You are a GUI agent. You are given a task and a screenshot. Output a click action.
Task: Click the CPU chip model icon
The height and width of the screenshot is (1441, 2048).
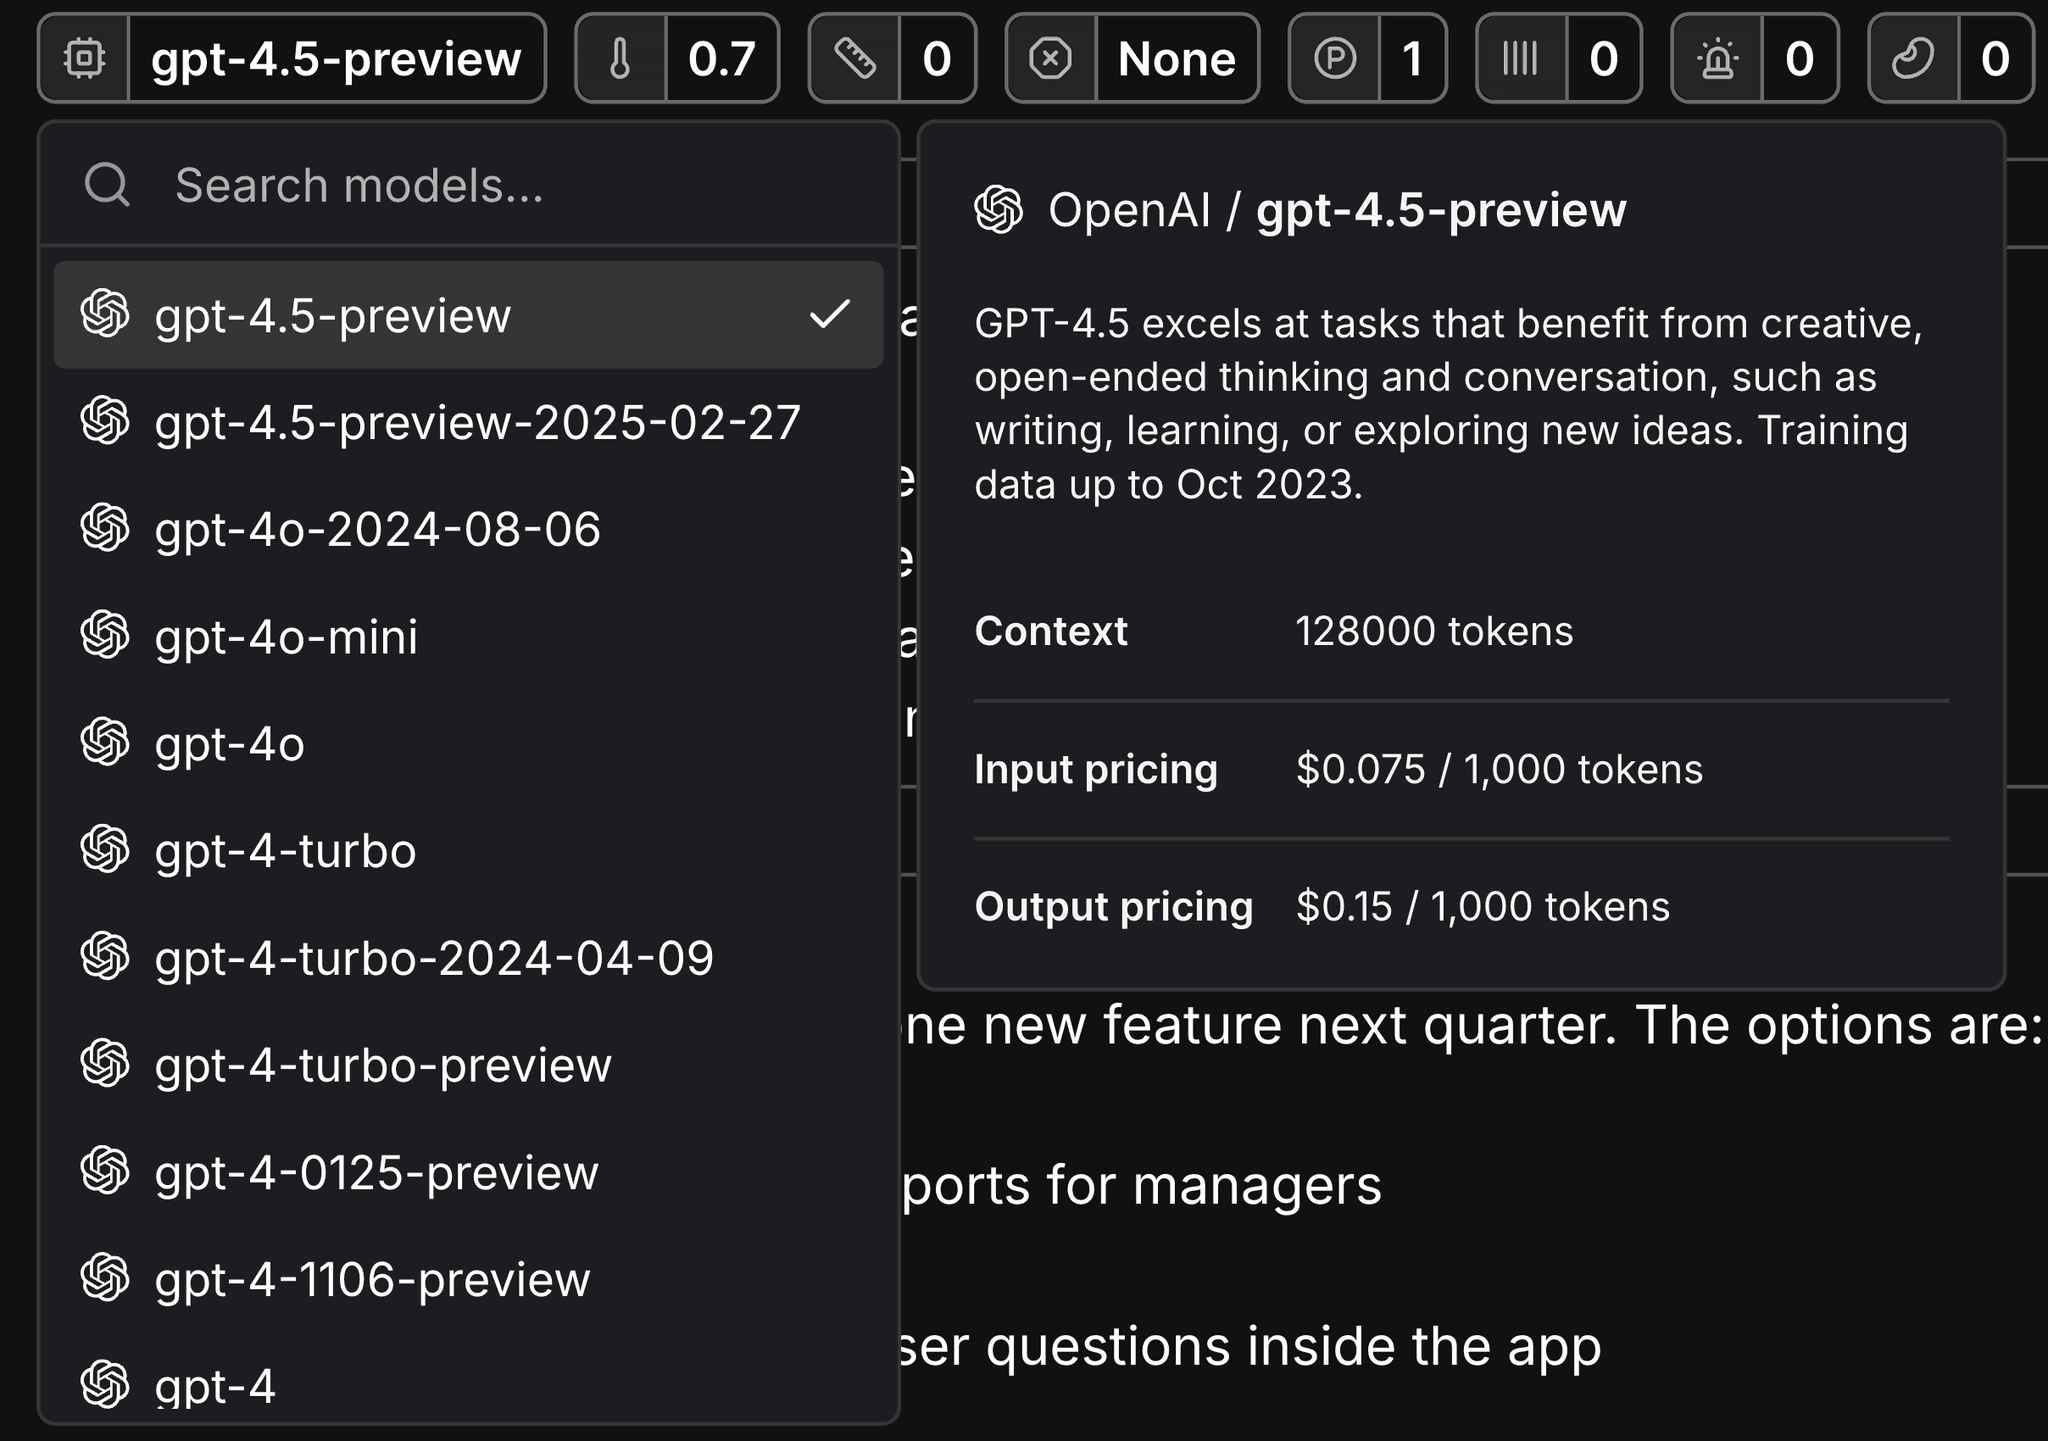pos(84,59)
